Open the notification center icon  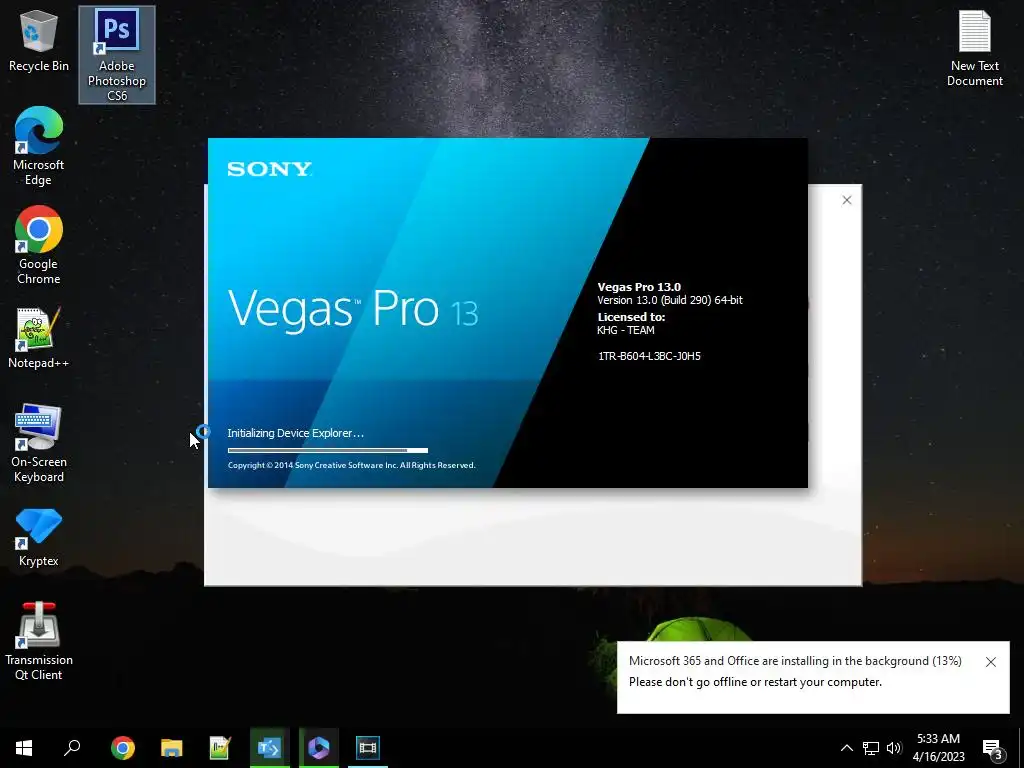[993, 748]
